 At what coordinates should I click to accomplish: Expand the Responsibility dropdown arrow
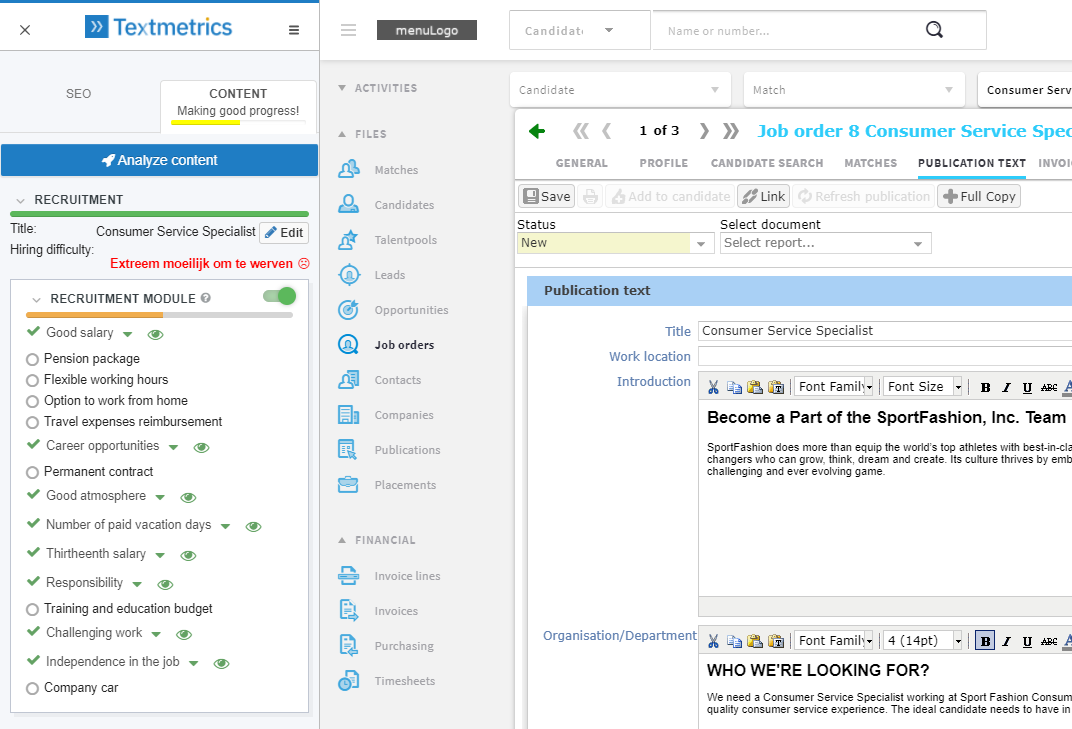137,584
